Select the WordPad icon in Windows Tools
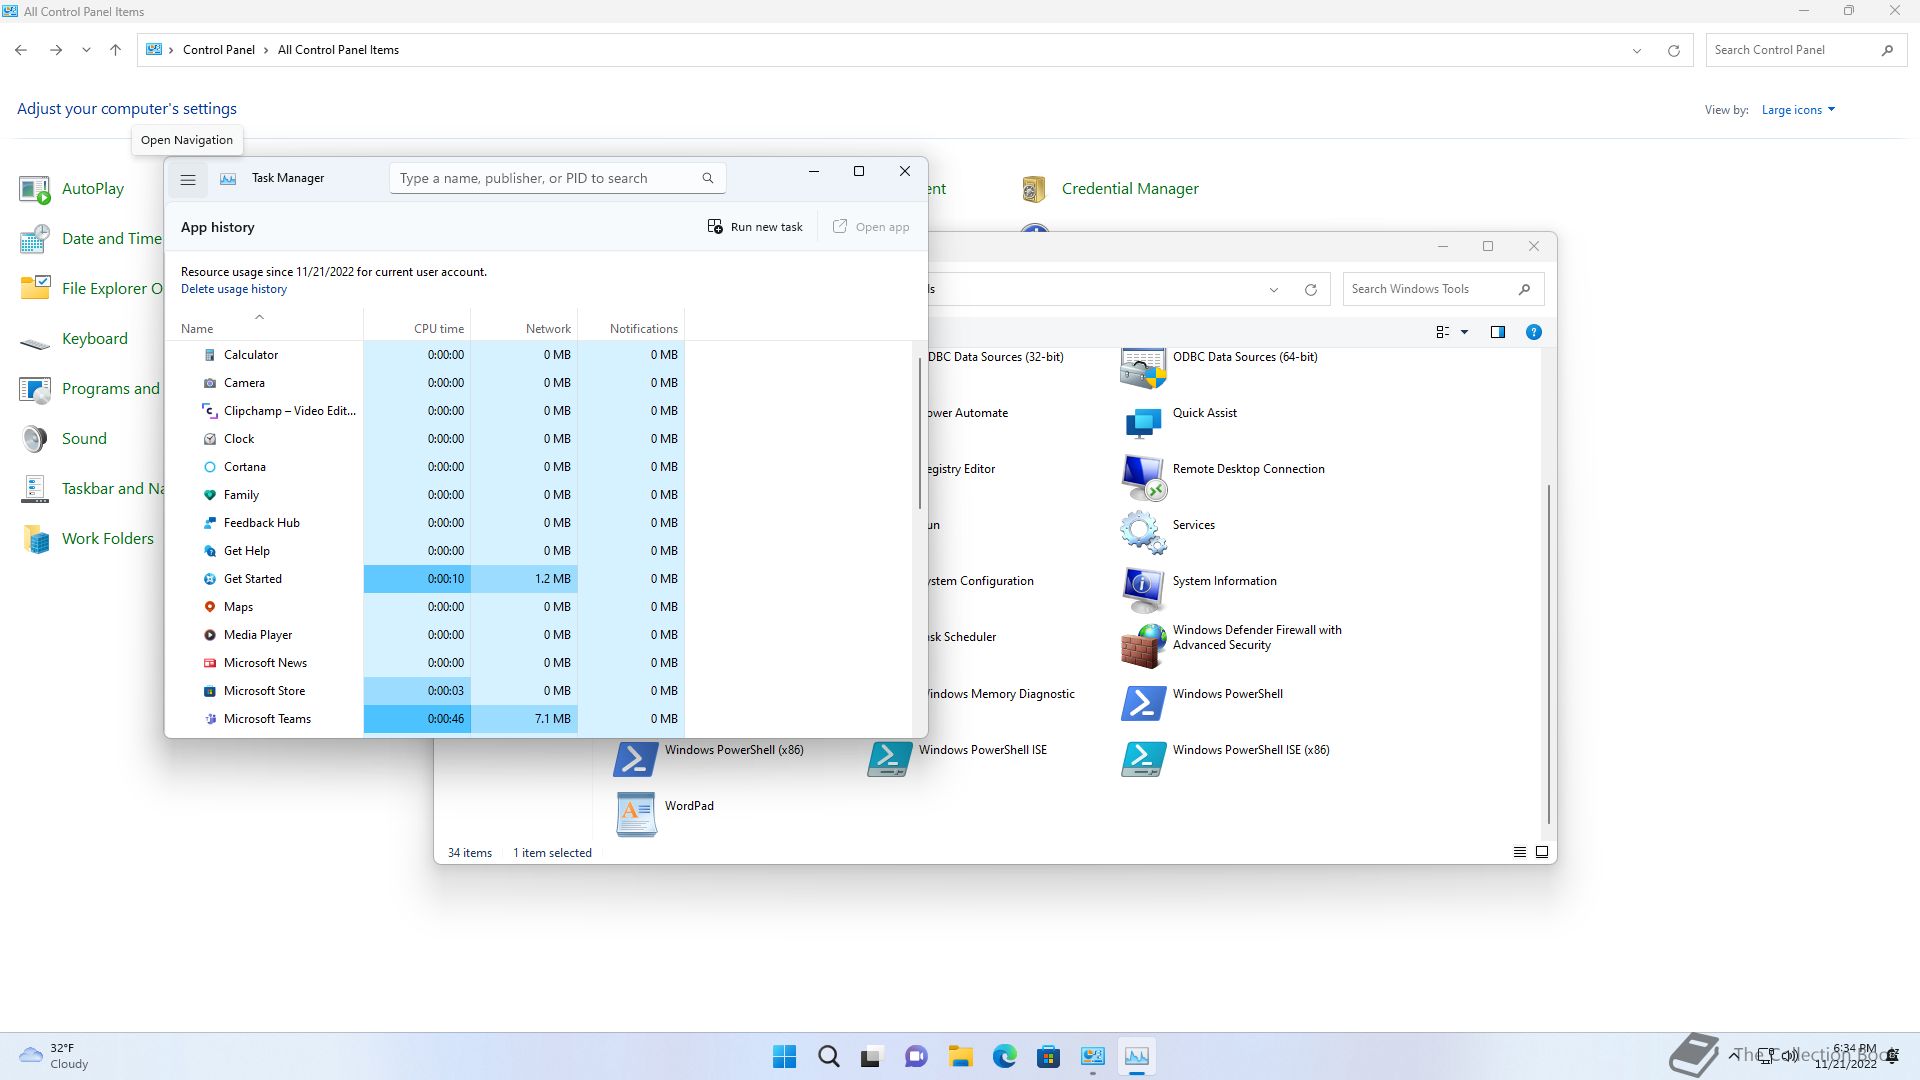The width and height of the screenshot is (1920, 1080). tap(636, 815)
